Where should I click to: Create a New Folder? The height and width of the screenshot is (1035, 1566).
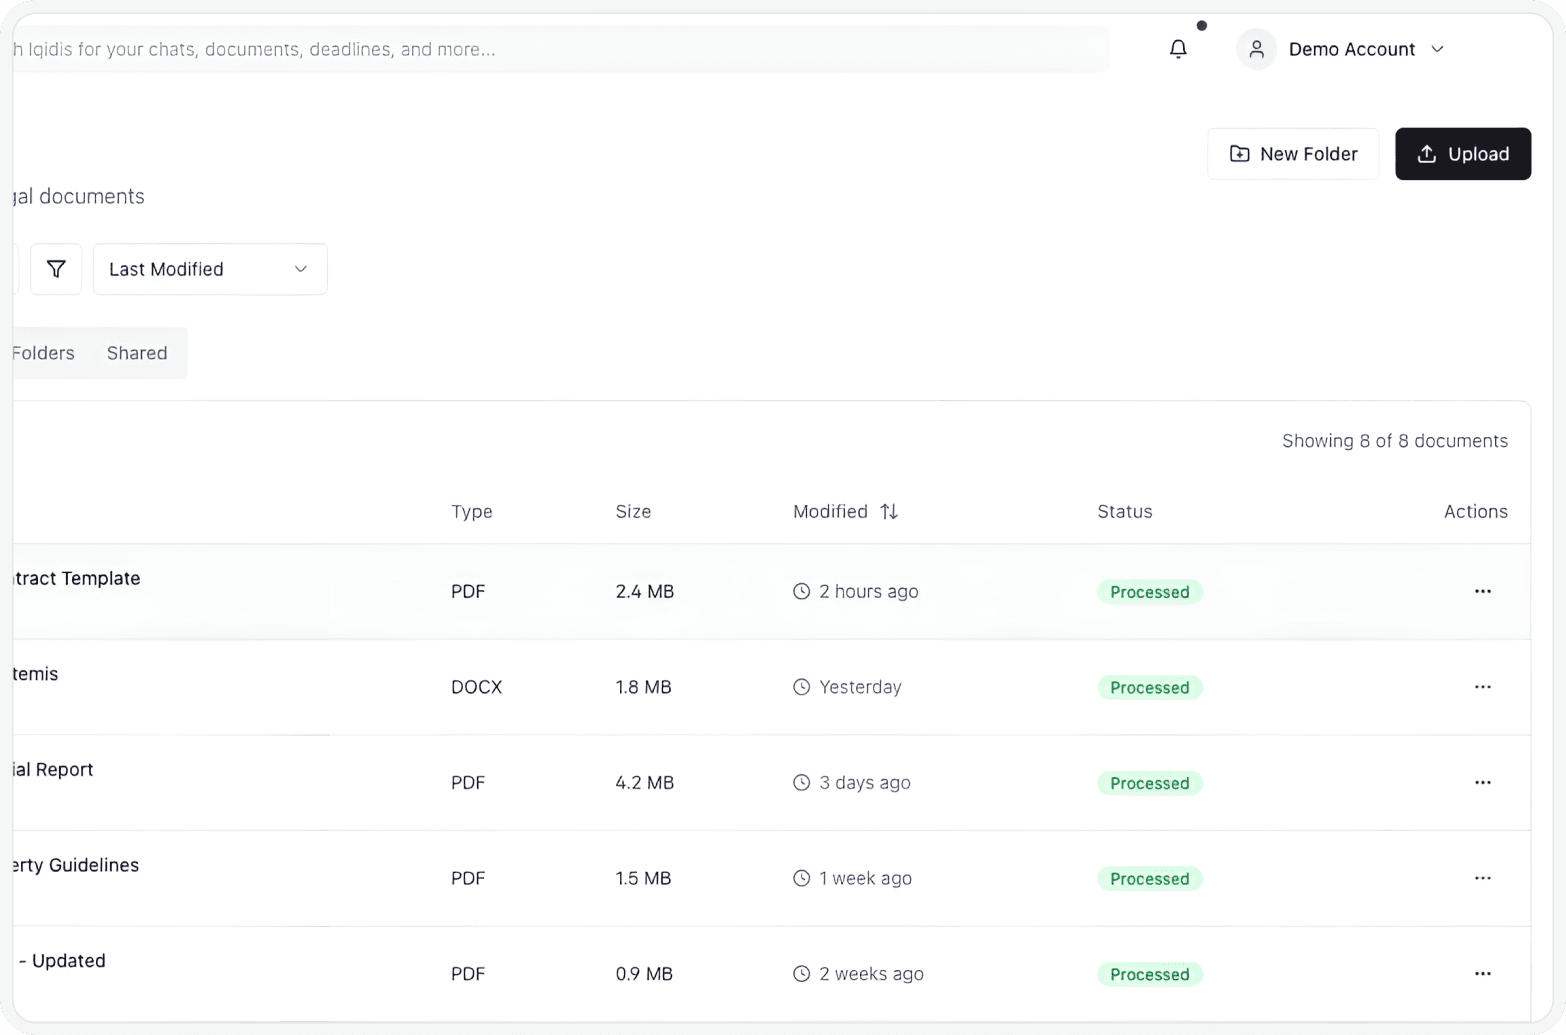click(1292, 154)
